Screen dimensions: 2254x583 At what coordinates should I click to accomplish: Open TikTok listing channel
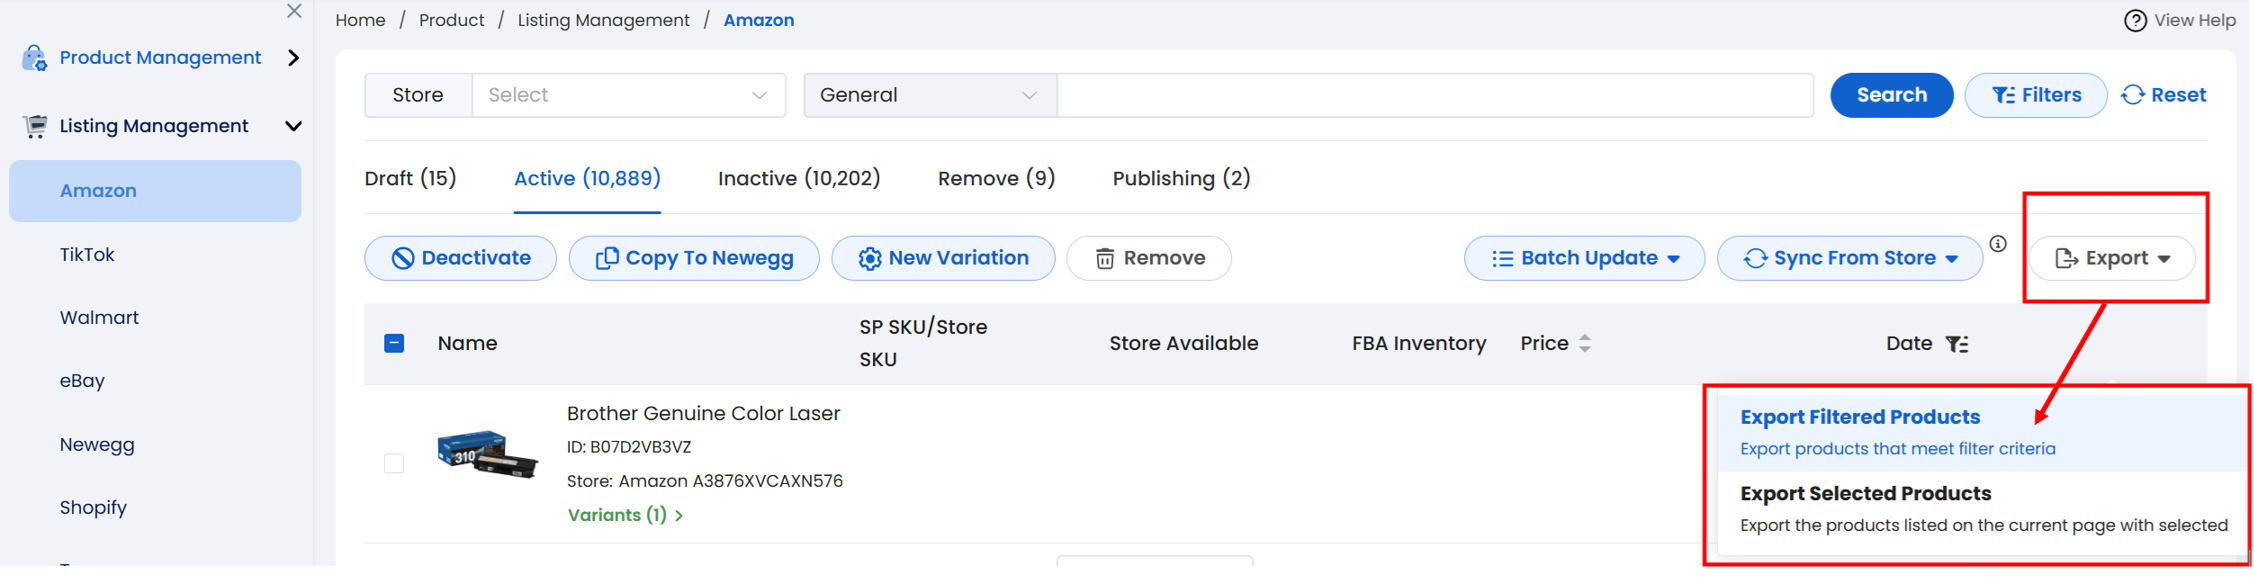87,255
